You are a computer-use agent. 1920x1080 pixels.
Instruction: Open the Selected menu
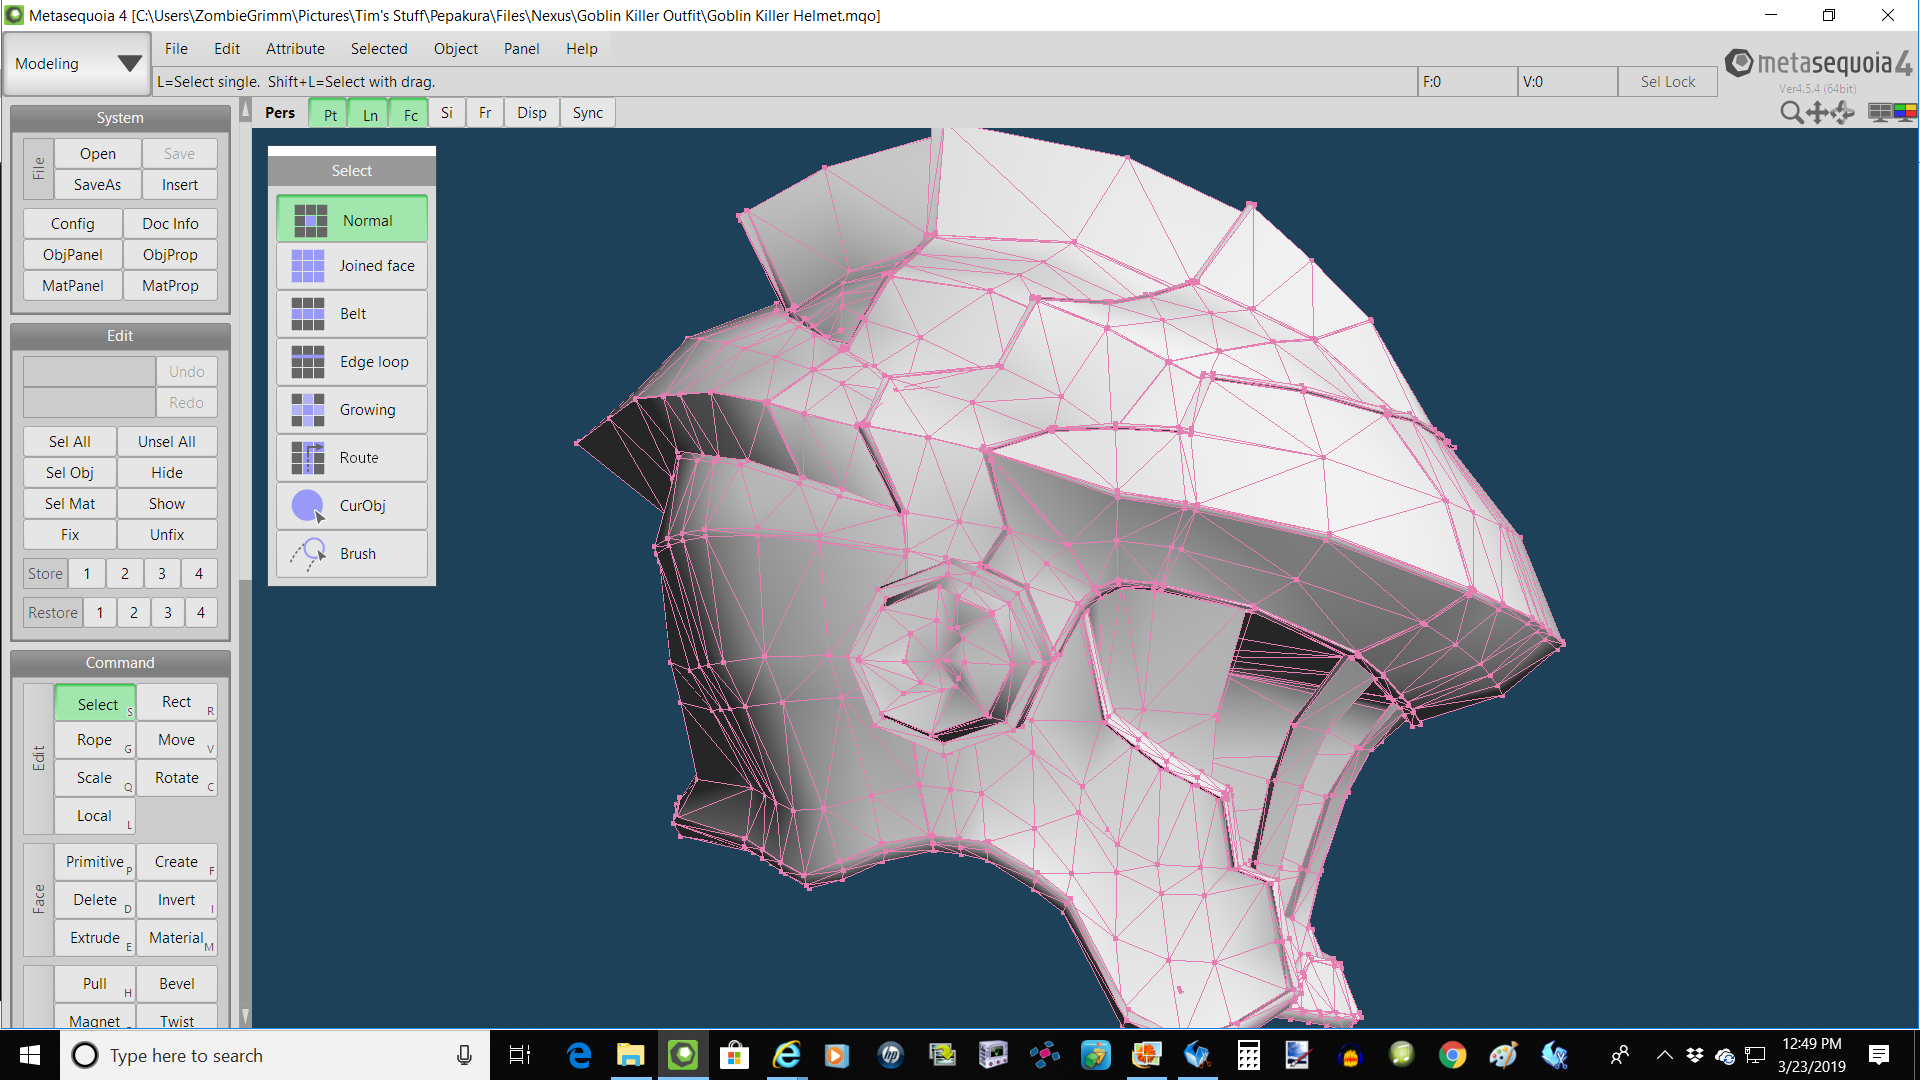378,49
